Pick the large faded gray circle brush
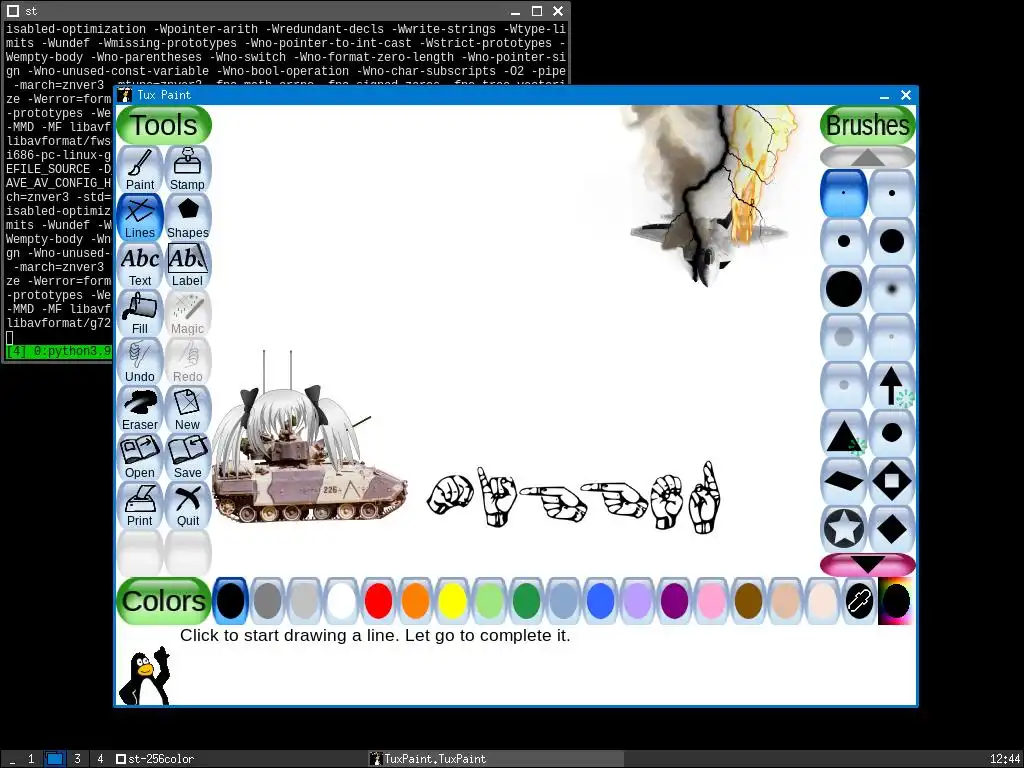The height and width of the screenshot is (768, 1024). point(844,337)
